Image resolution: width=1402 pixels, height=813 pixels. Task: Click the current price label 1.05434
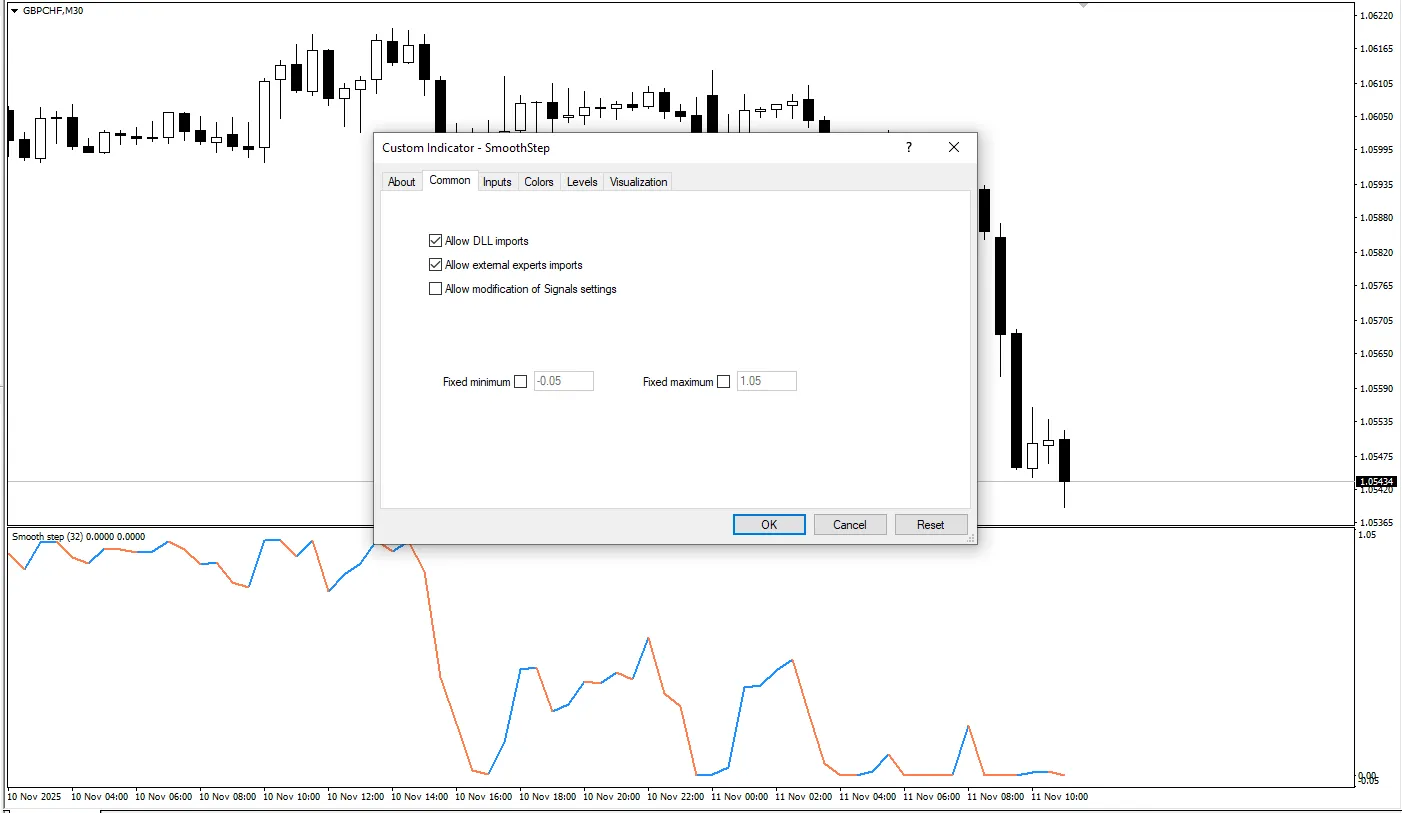tap(1376, 482)
